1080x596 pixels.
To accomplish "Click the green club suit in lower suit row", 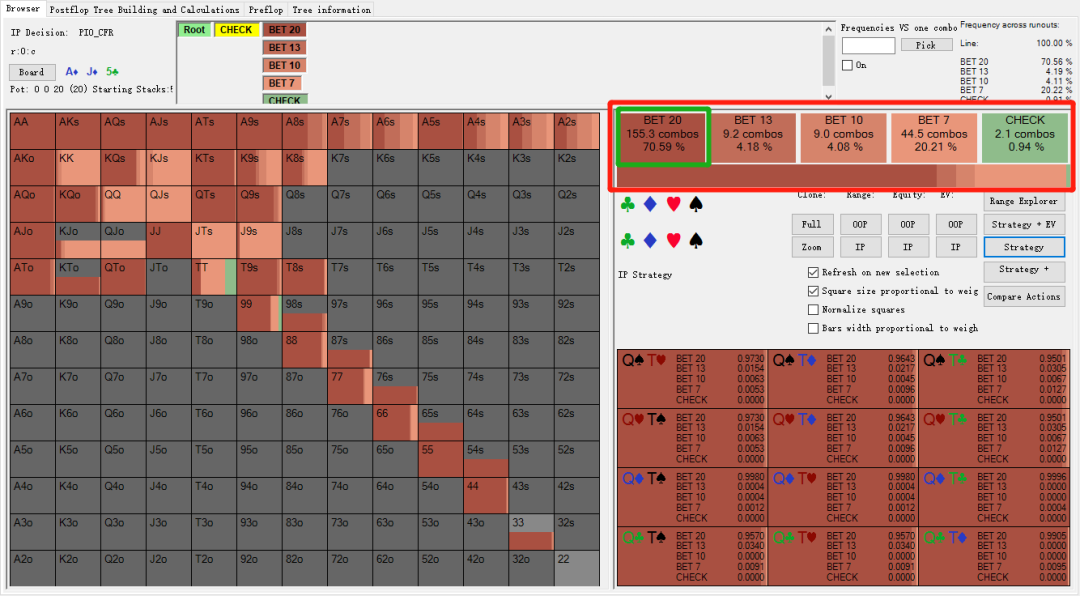I will pos(627,240).
